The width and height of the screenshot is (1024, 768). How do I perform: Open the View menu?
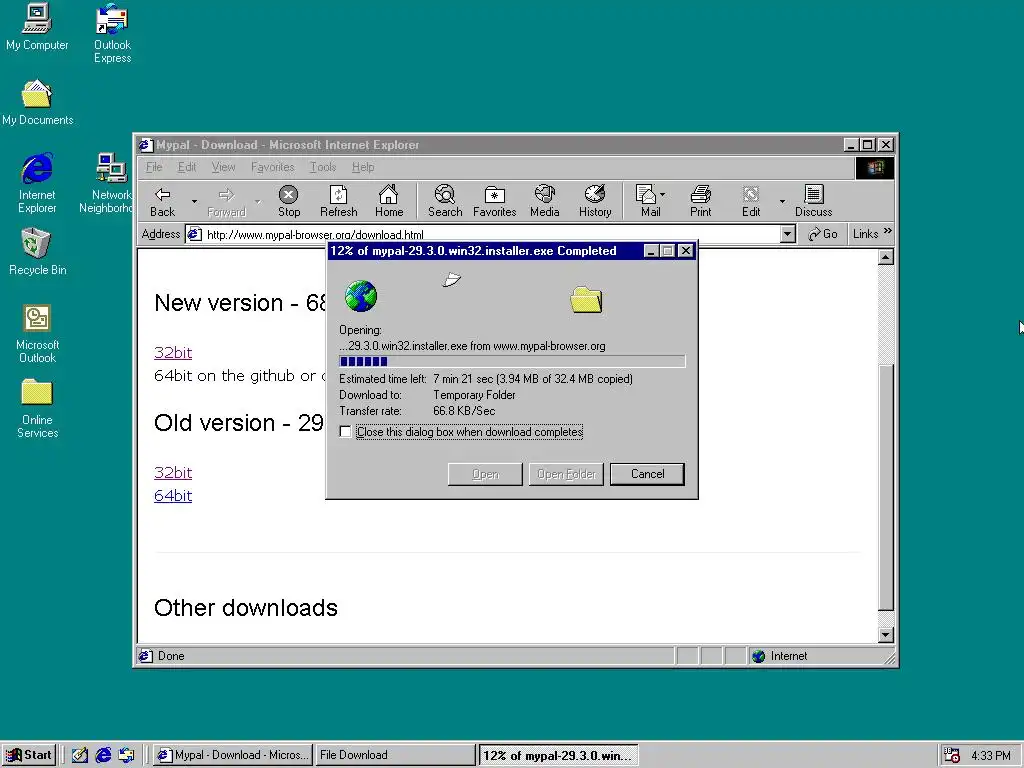(223, 167)
